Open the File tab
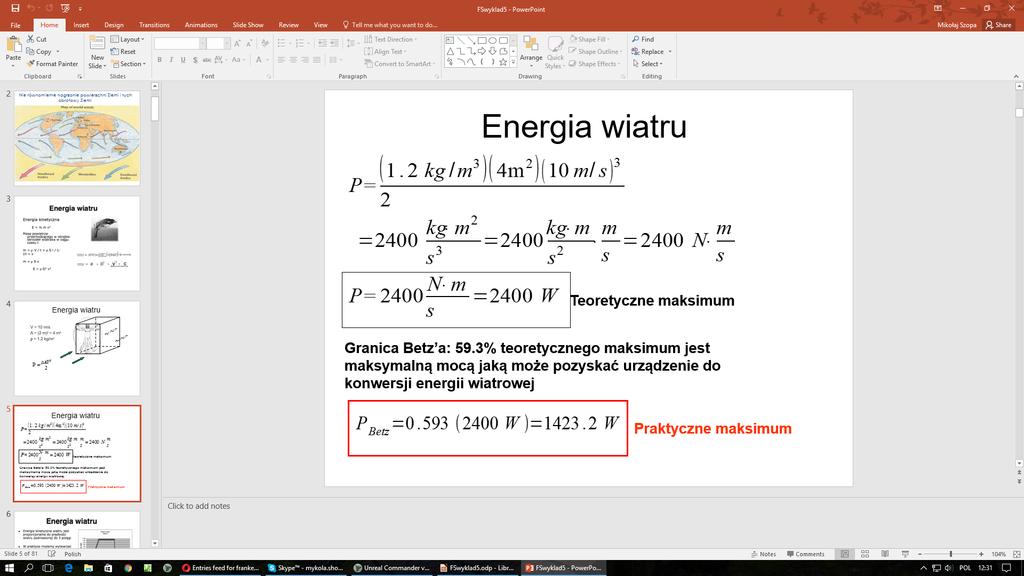The height and width of the screenshot is (576, 1024). tap(16, 25)
